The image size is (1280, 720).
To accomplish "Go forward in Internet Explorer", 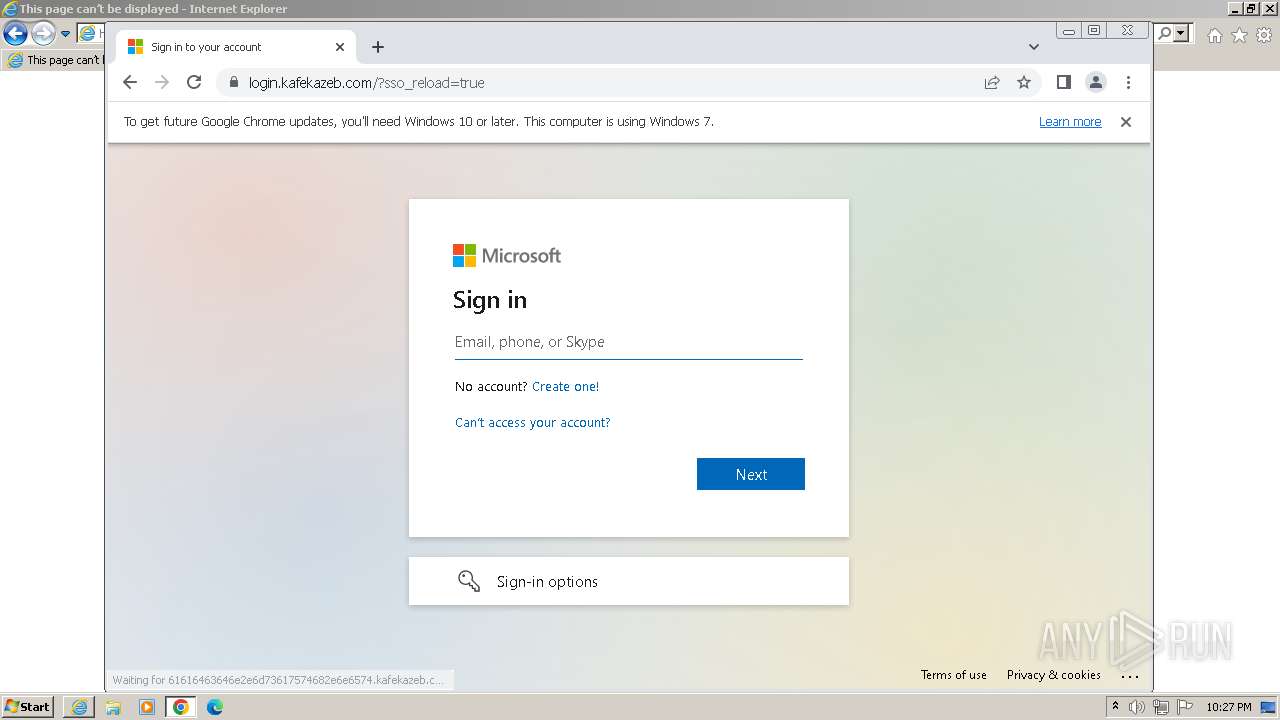I will click(43, 34).
